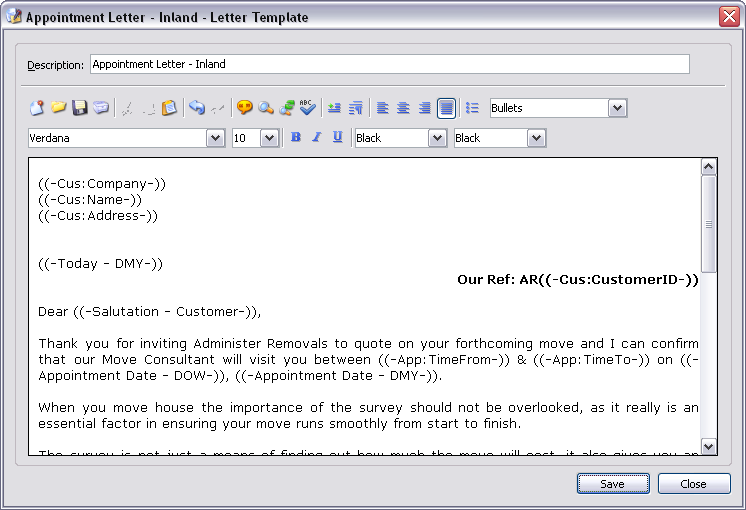Image resolution: width=746 pixels, height=510 pixels.
Task: Click the floppy disk Save icon
Action: [80, 108]
